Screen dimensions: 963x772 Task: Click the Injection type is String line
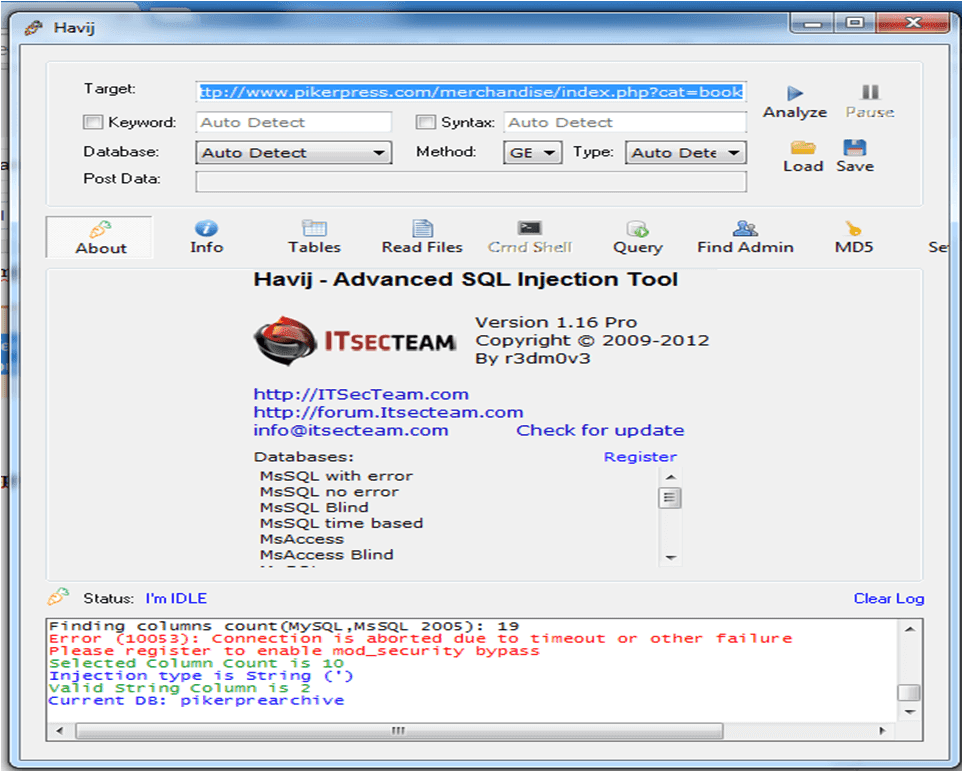(x=201, y=676)
